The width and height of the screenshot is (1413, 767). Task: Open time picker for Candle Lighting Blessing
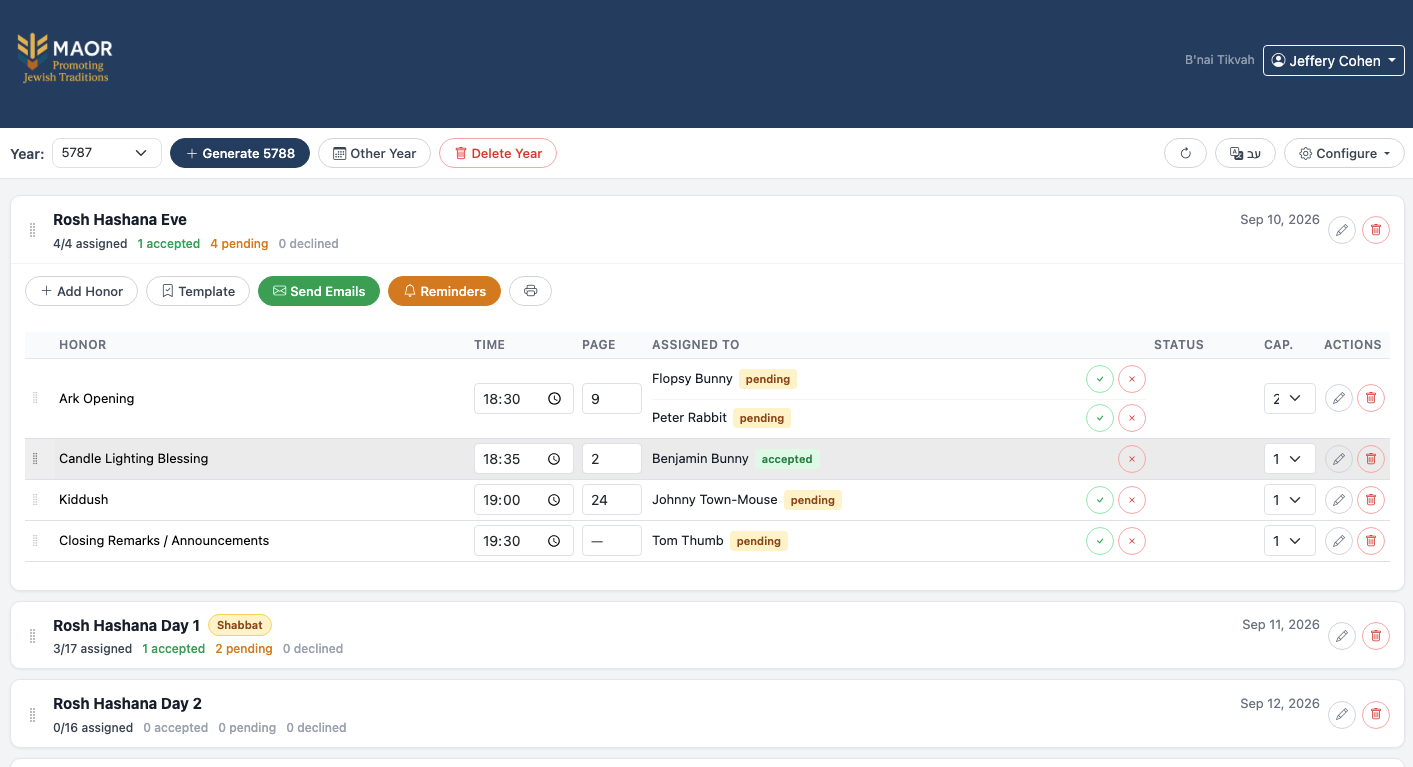tap(554, 459)
